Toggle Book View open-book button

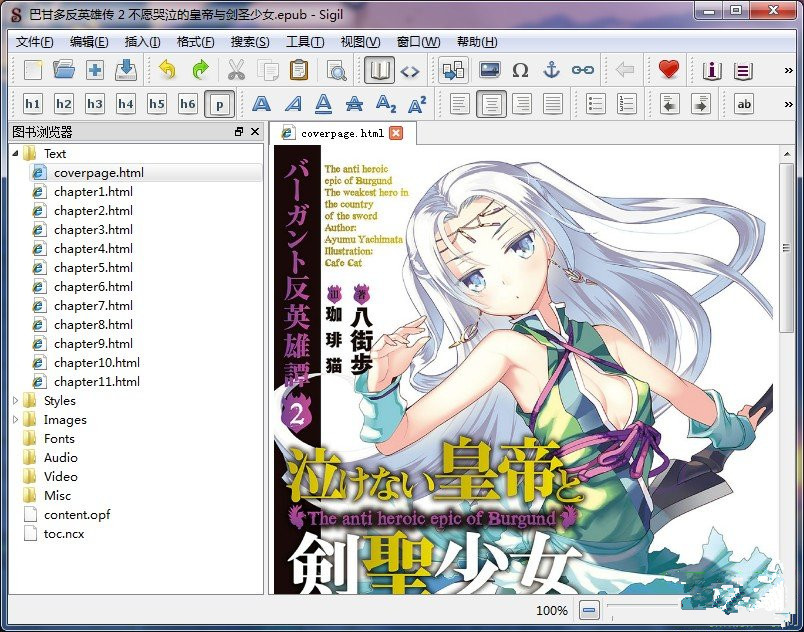[379, 70]
